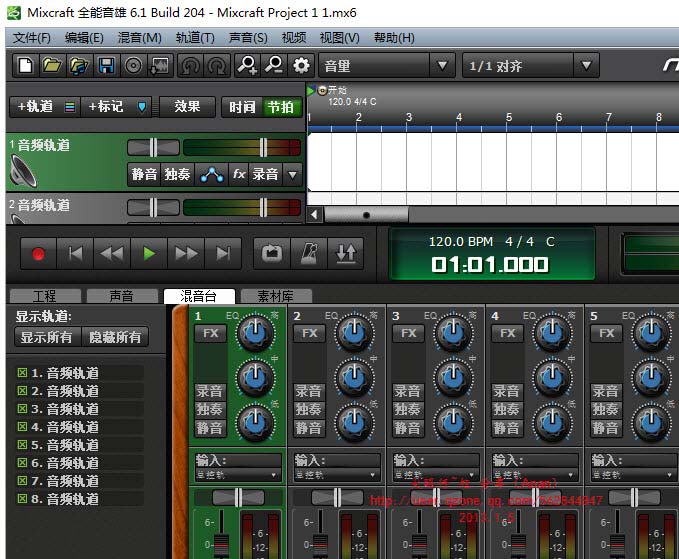Toggle checkbox for 8. 音频轨道

pyautogui.click(x=22, y=499)
